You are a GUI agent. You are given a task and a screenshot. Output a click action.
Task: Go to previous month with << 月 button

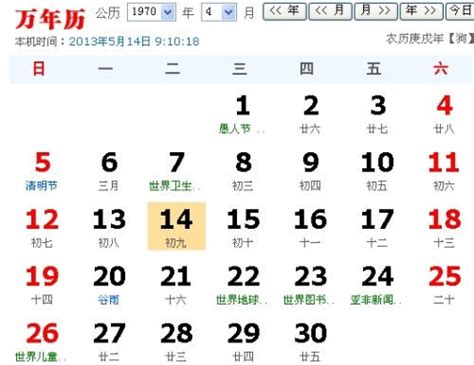tap(330, 11)
